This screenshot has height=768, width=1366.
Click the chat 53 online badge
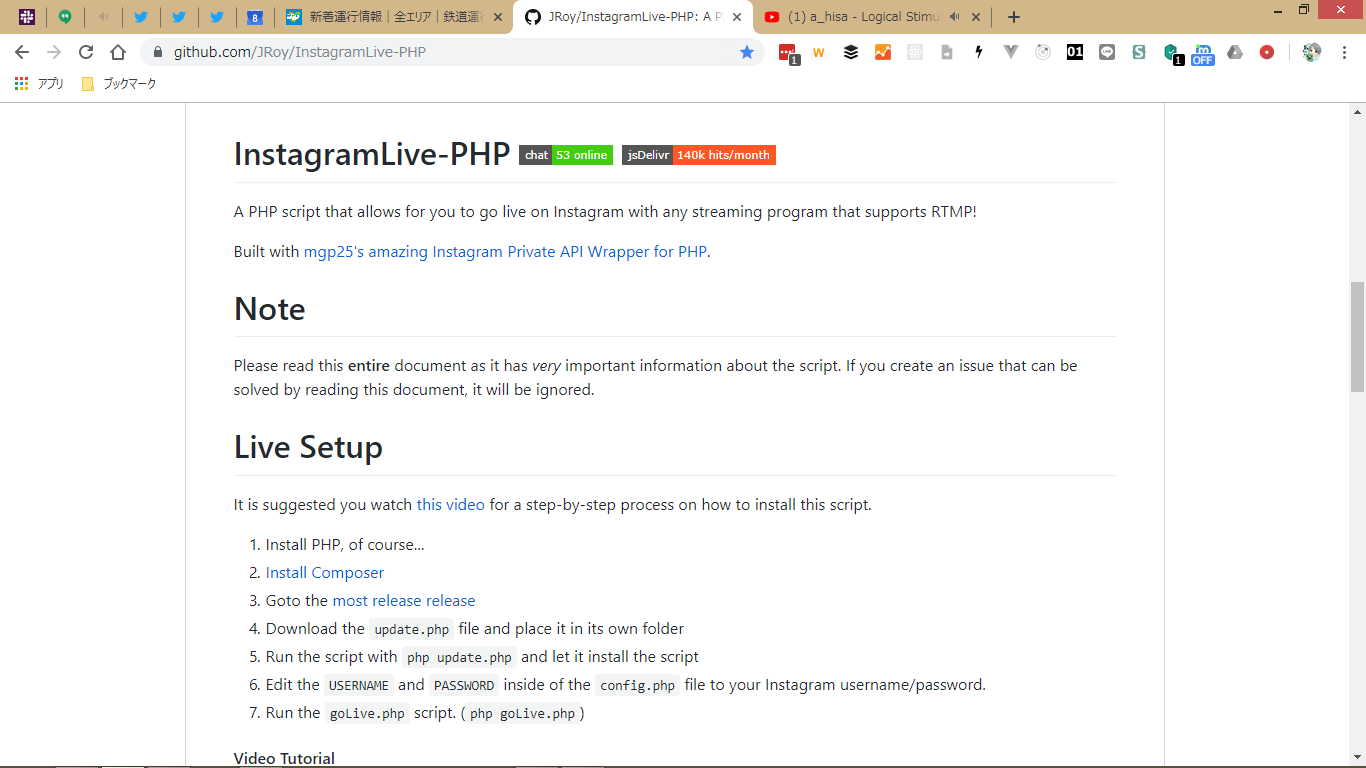tap(565, 155)
